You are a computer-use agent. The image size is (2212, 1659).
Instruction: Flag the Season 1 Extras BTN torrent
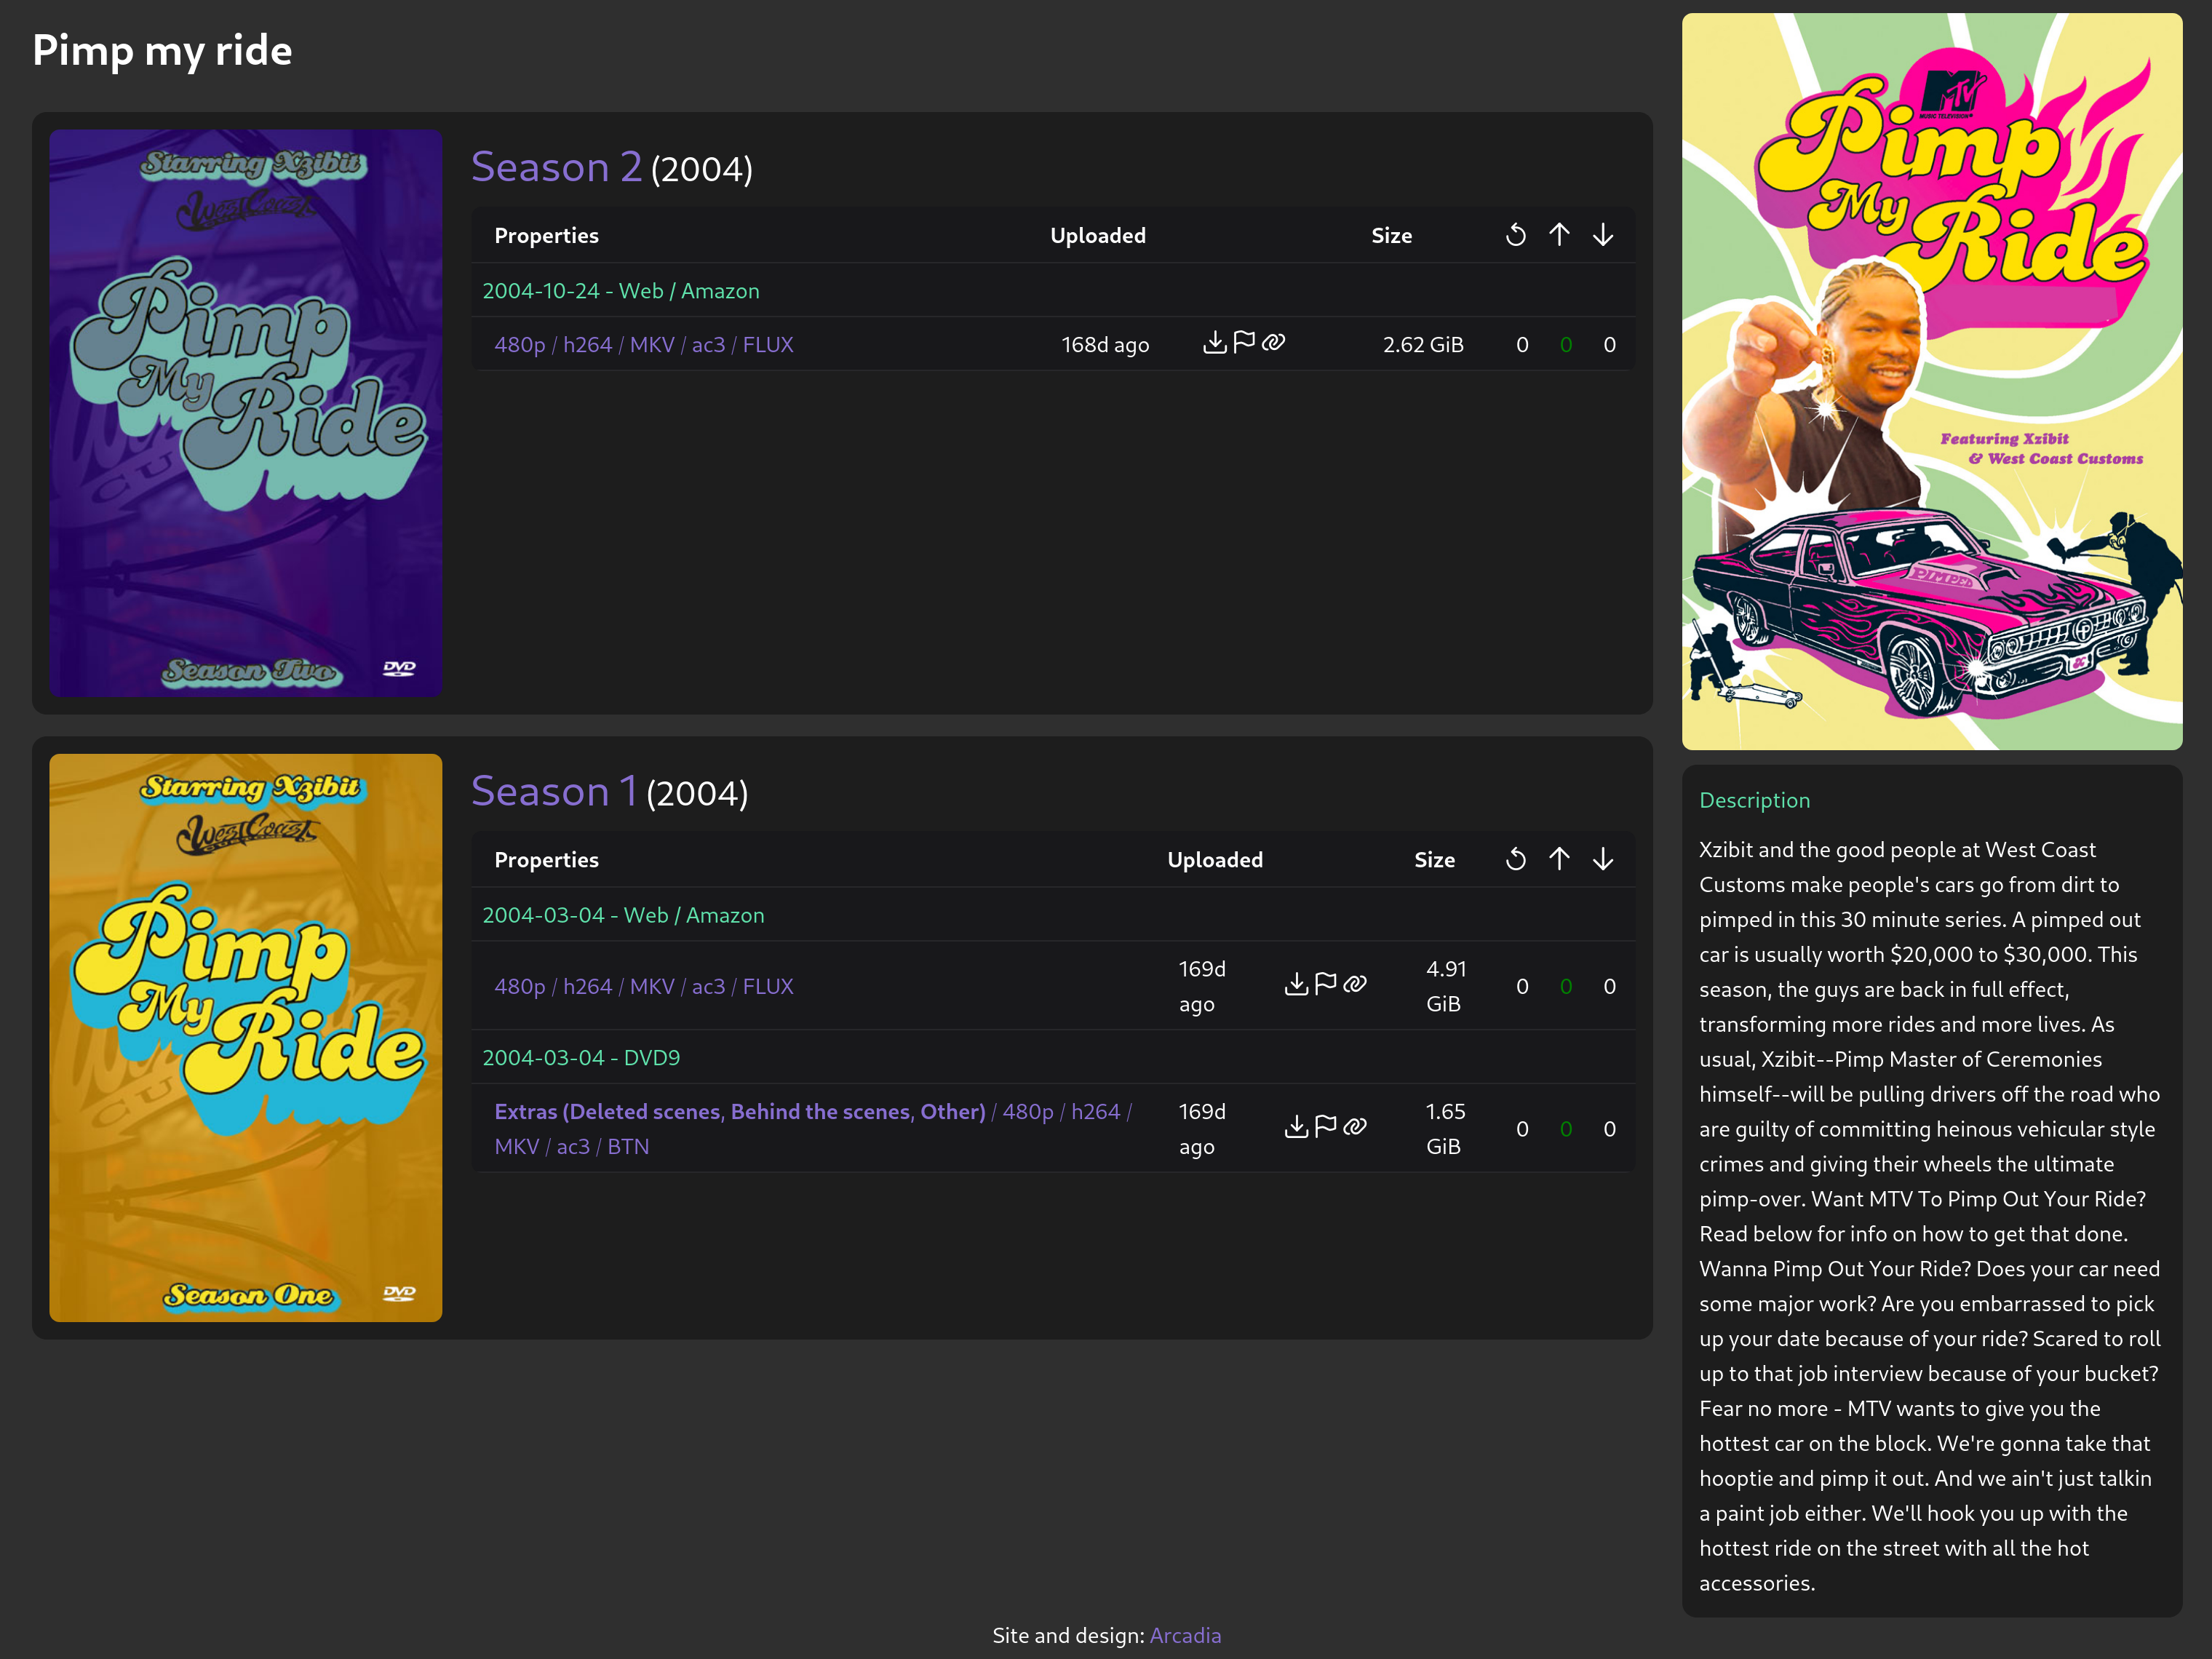[1326, 1127]
